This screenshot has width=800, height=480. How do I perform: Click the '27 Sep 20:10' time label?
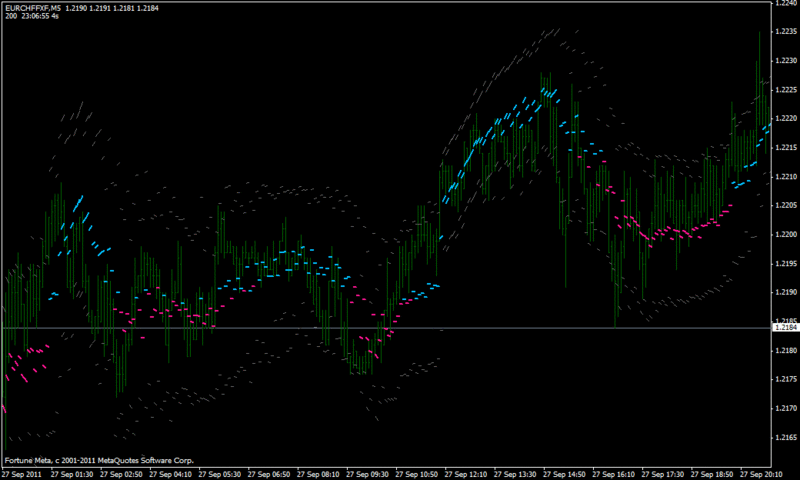coord(761,474)
